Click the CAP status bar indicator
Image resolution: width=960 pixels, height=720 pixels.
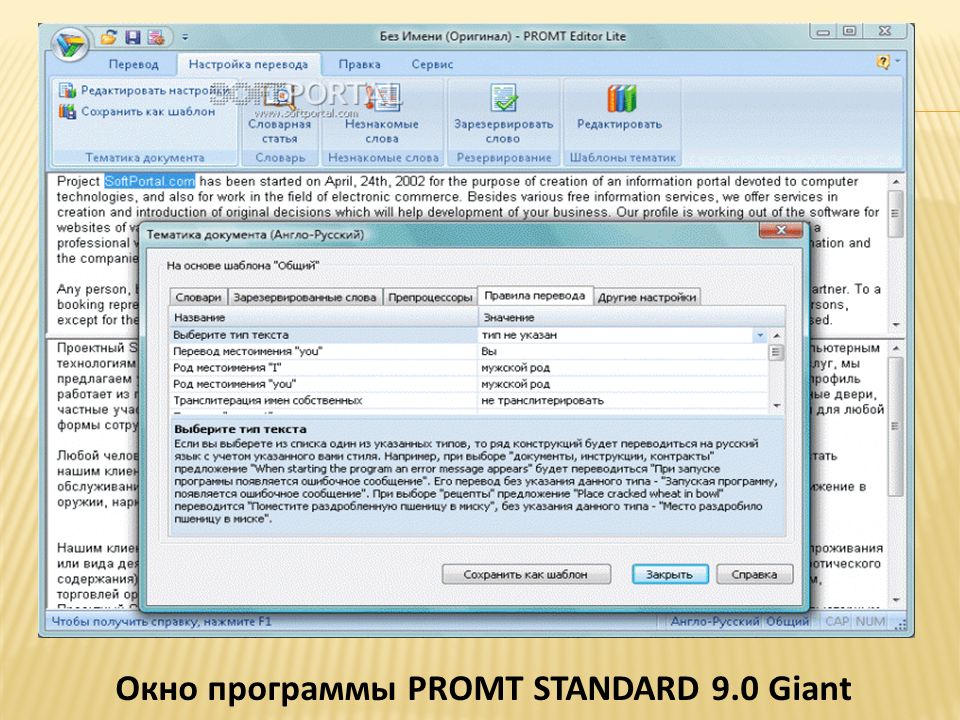pyautogui.click(x=837, y=621)
